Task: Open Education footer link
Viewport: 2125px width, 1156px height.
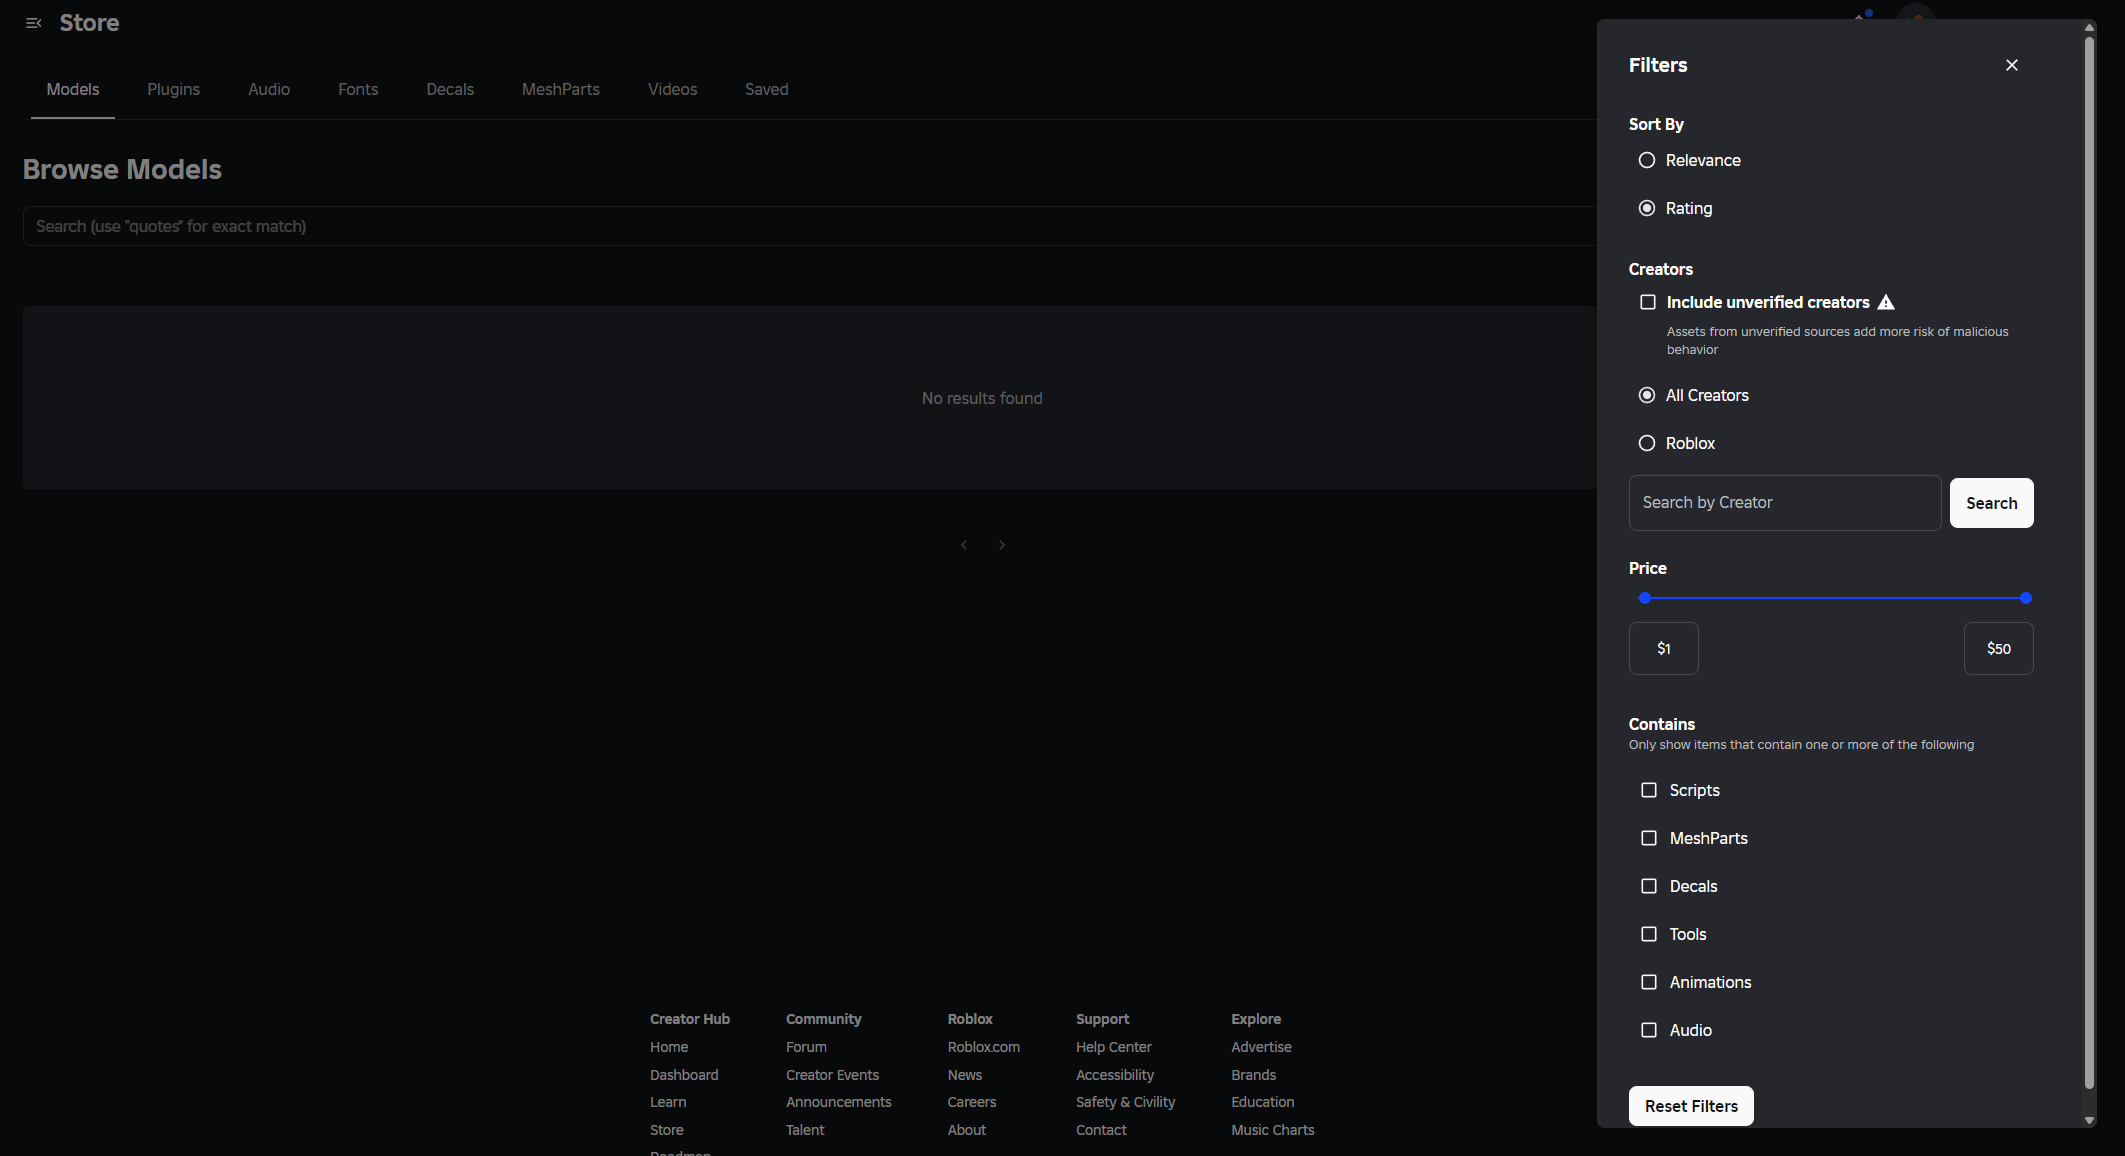Action: (x=1262, y=1102)
